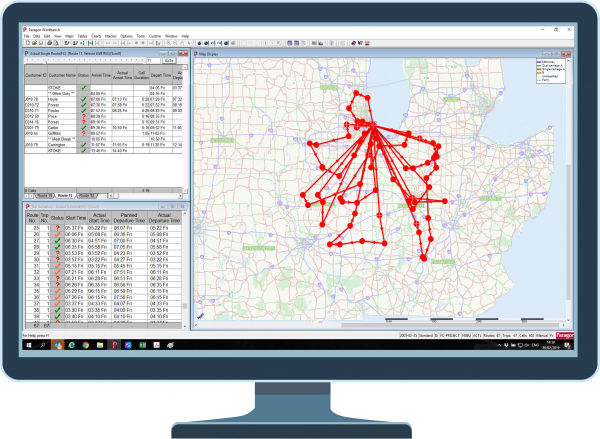
Task: Open the Charts menu
Action: (x=96, y=36)
